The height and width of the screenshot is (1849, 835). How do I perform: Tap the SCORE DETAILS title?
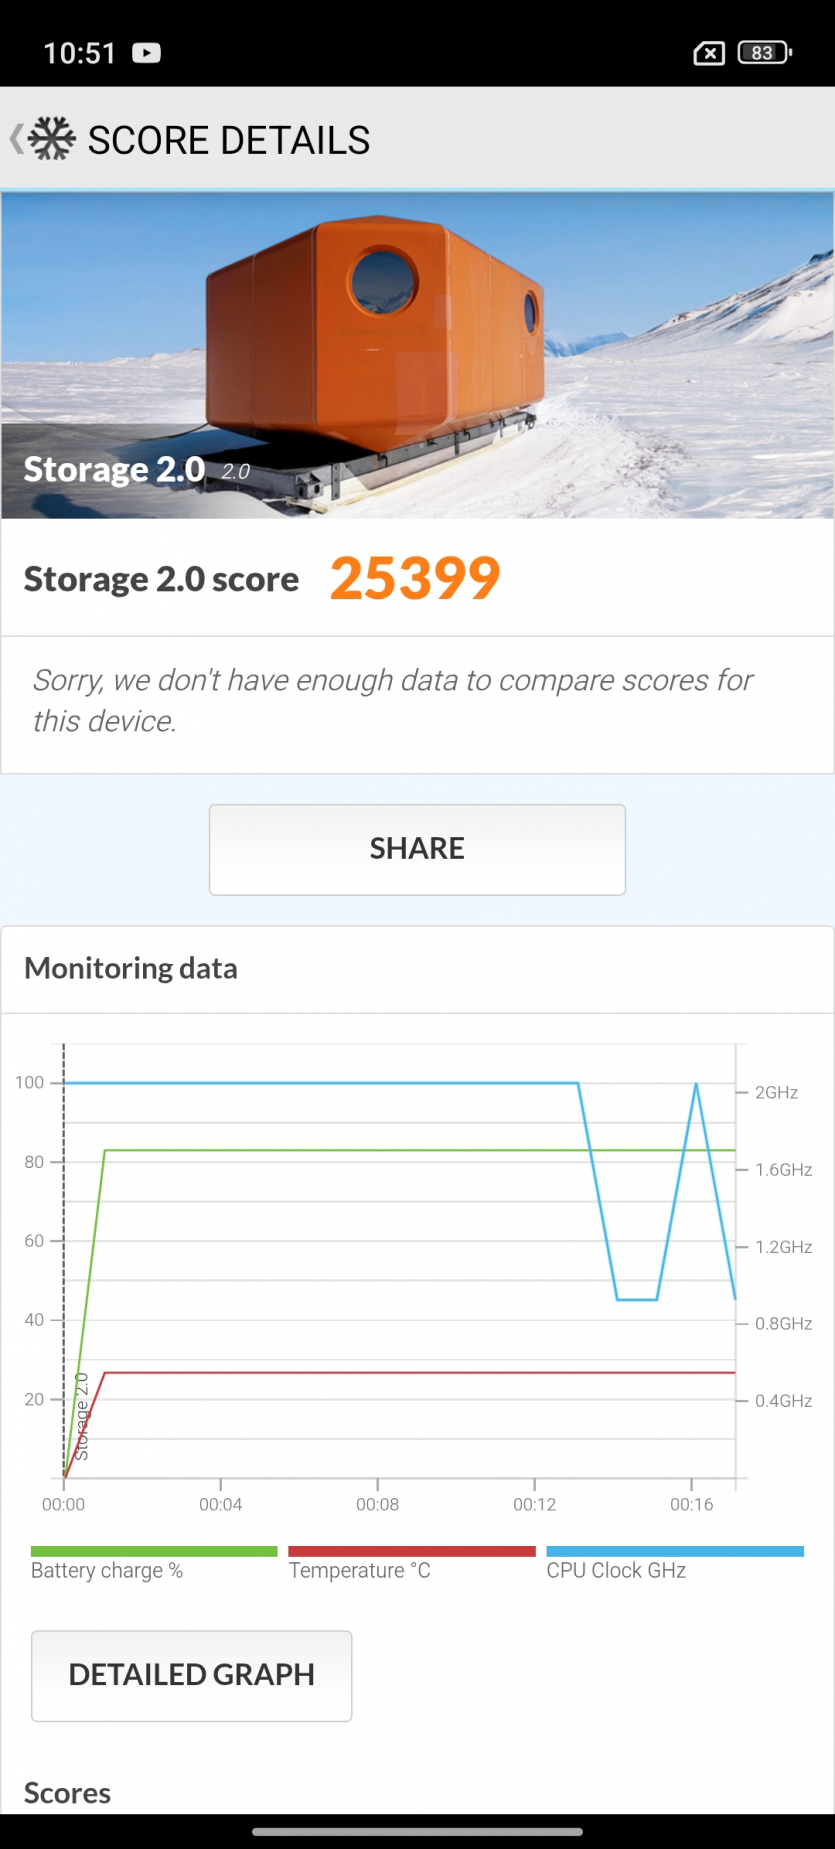tap(229, 141)
